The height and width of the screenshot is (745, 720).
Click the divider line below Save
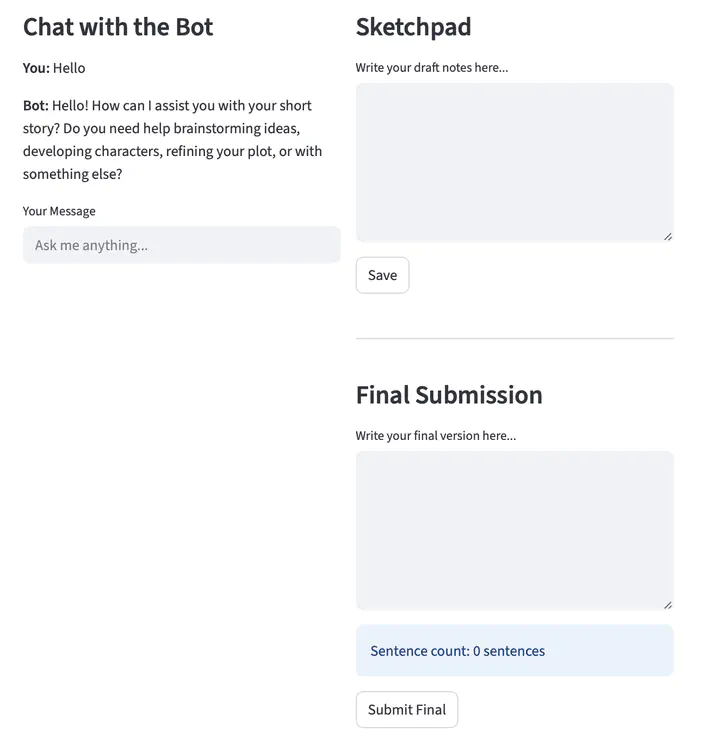(x=514, y=339)
